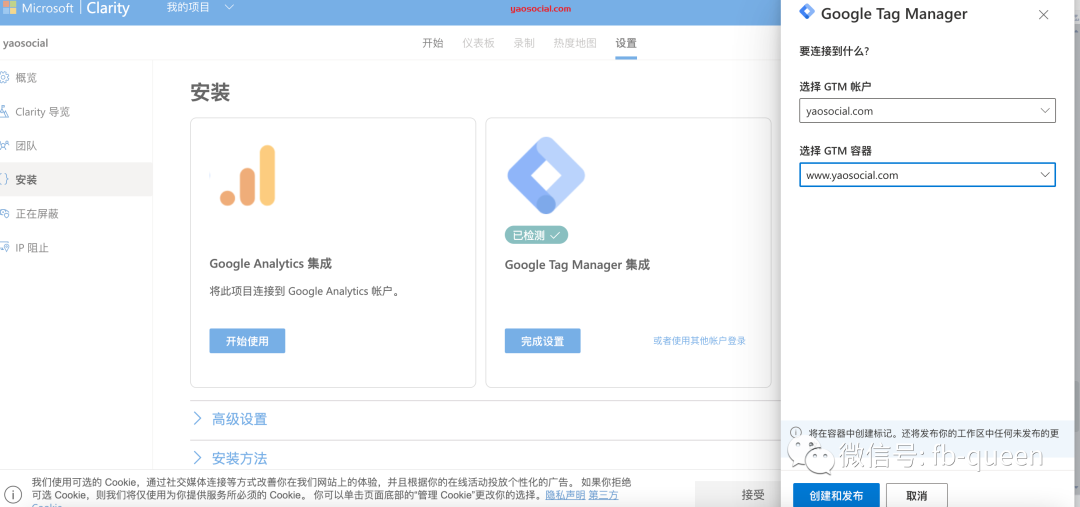Expand the 高级设置 section
The height and width of the screenshot is (507, 1080).
pos(239,419)
